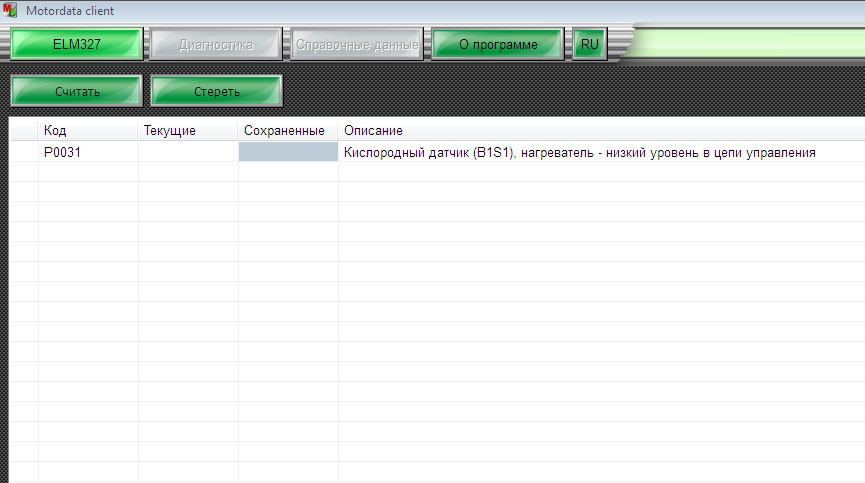Sort by the Описание column header
The image size is (865, 483).
602,130
